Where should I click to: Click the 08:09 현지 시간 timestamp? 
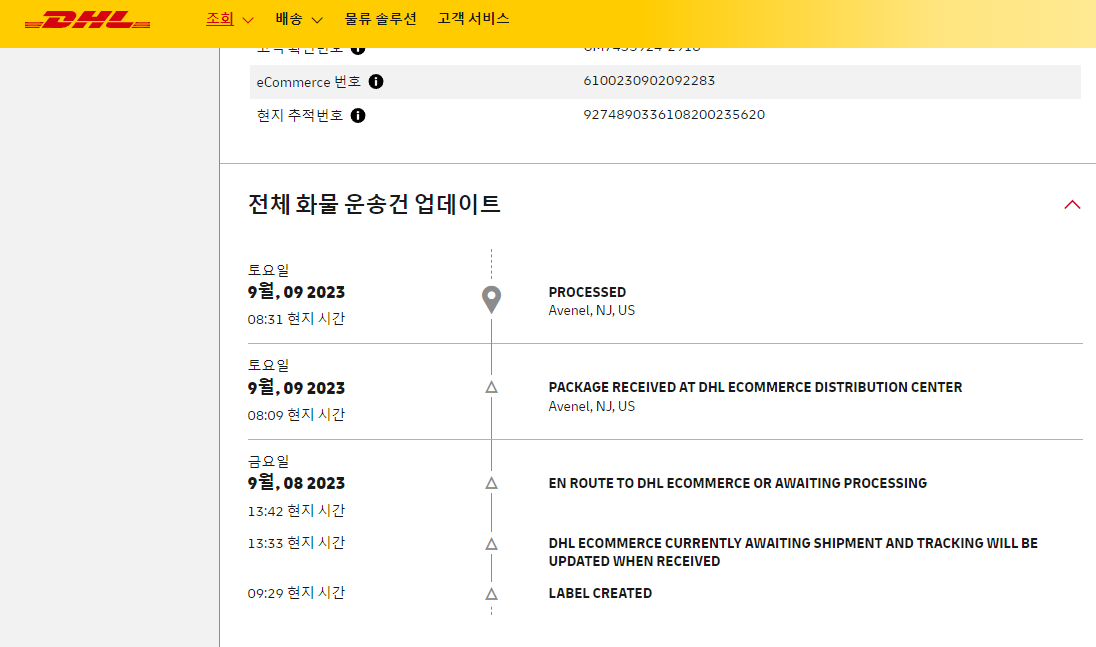296,414
